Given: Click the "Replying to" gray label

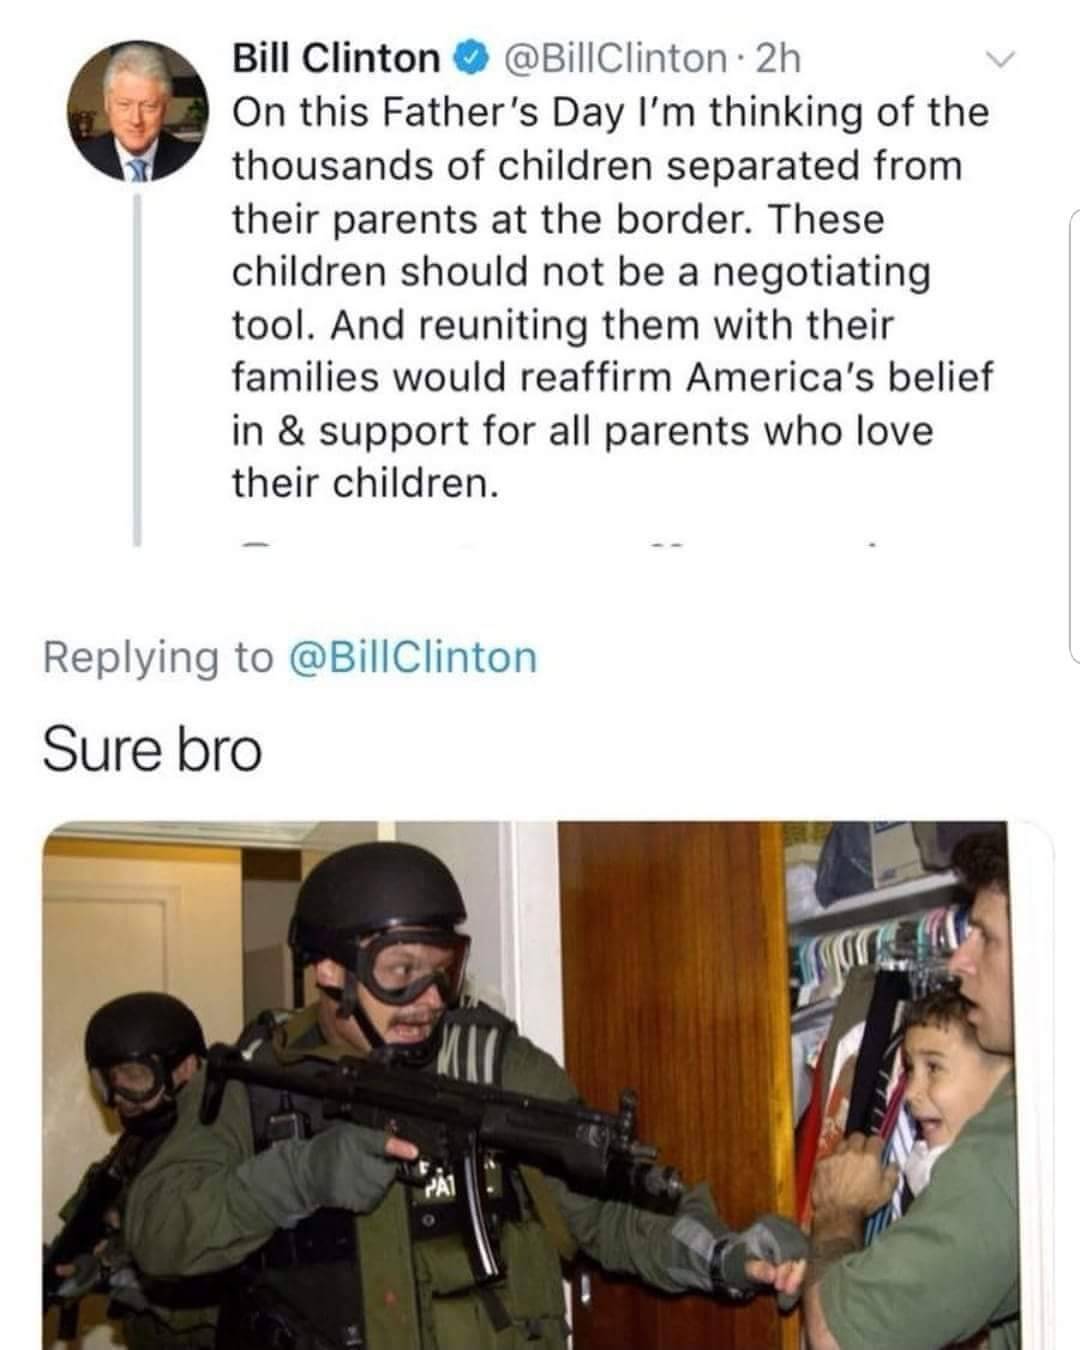Looking at the screenshot, I should (x=157, y=657).
